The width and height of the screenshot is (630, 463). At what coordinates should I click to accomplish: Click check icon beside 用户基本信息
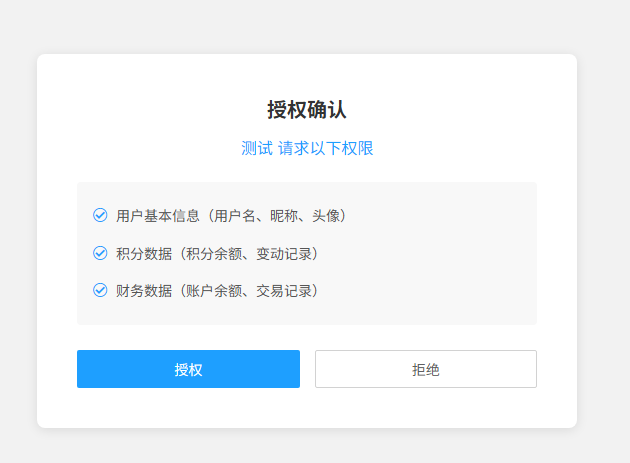point(100,215)
